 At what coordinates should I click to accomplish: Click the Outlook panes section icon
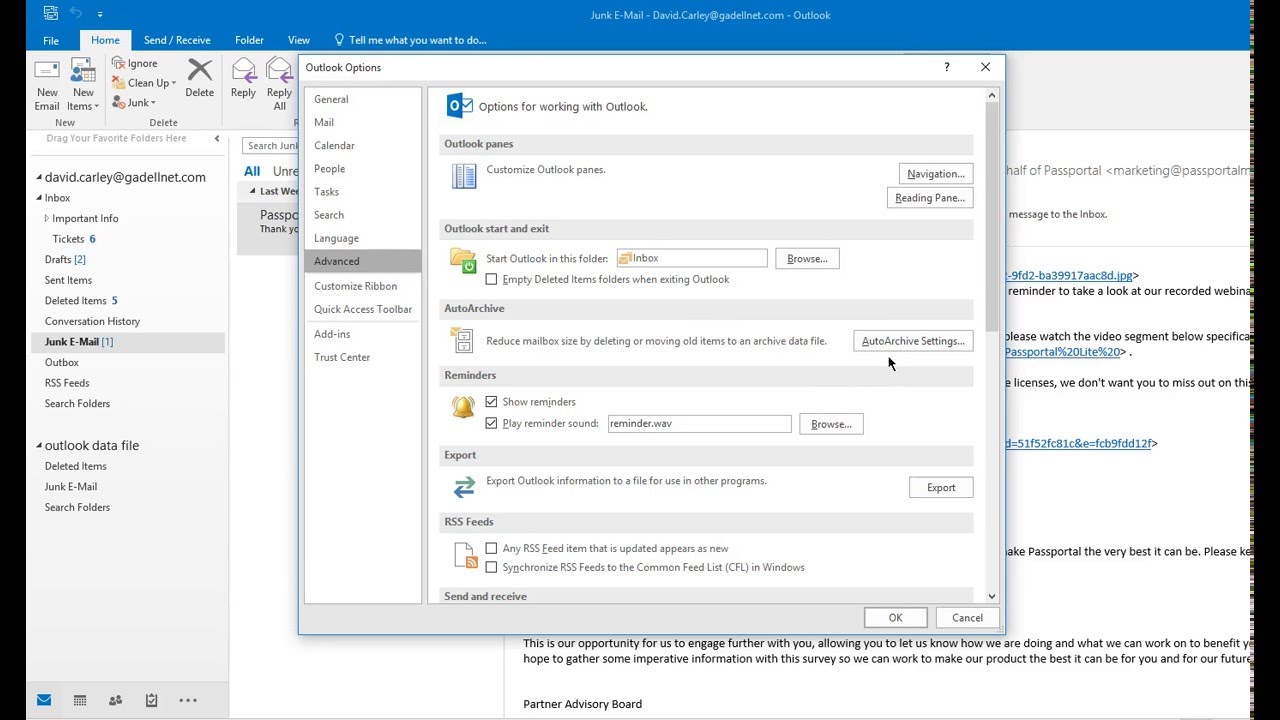point(464,176)
